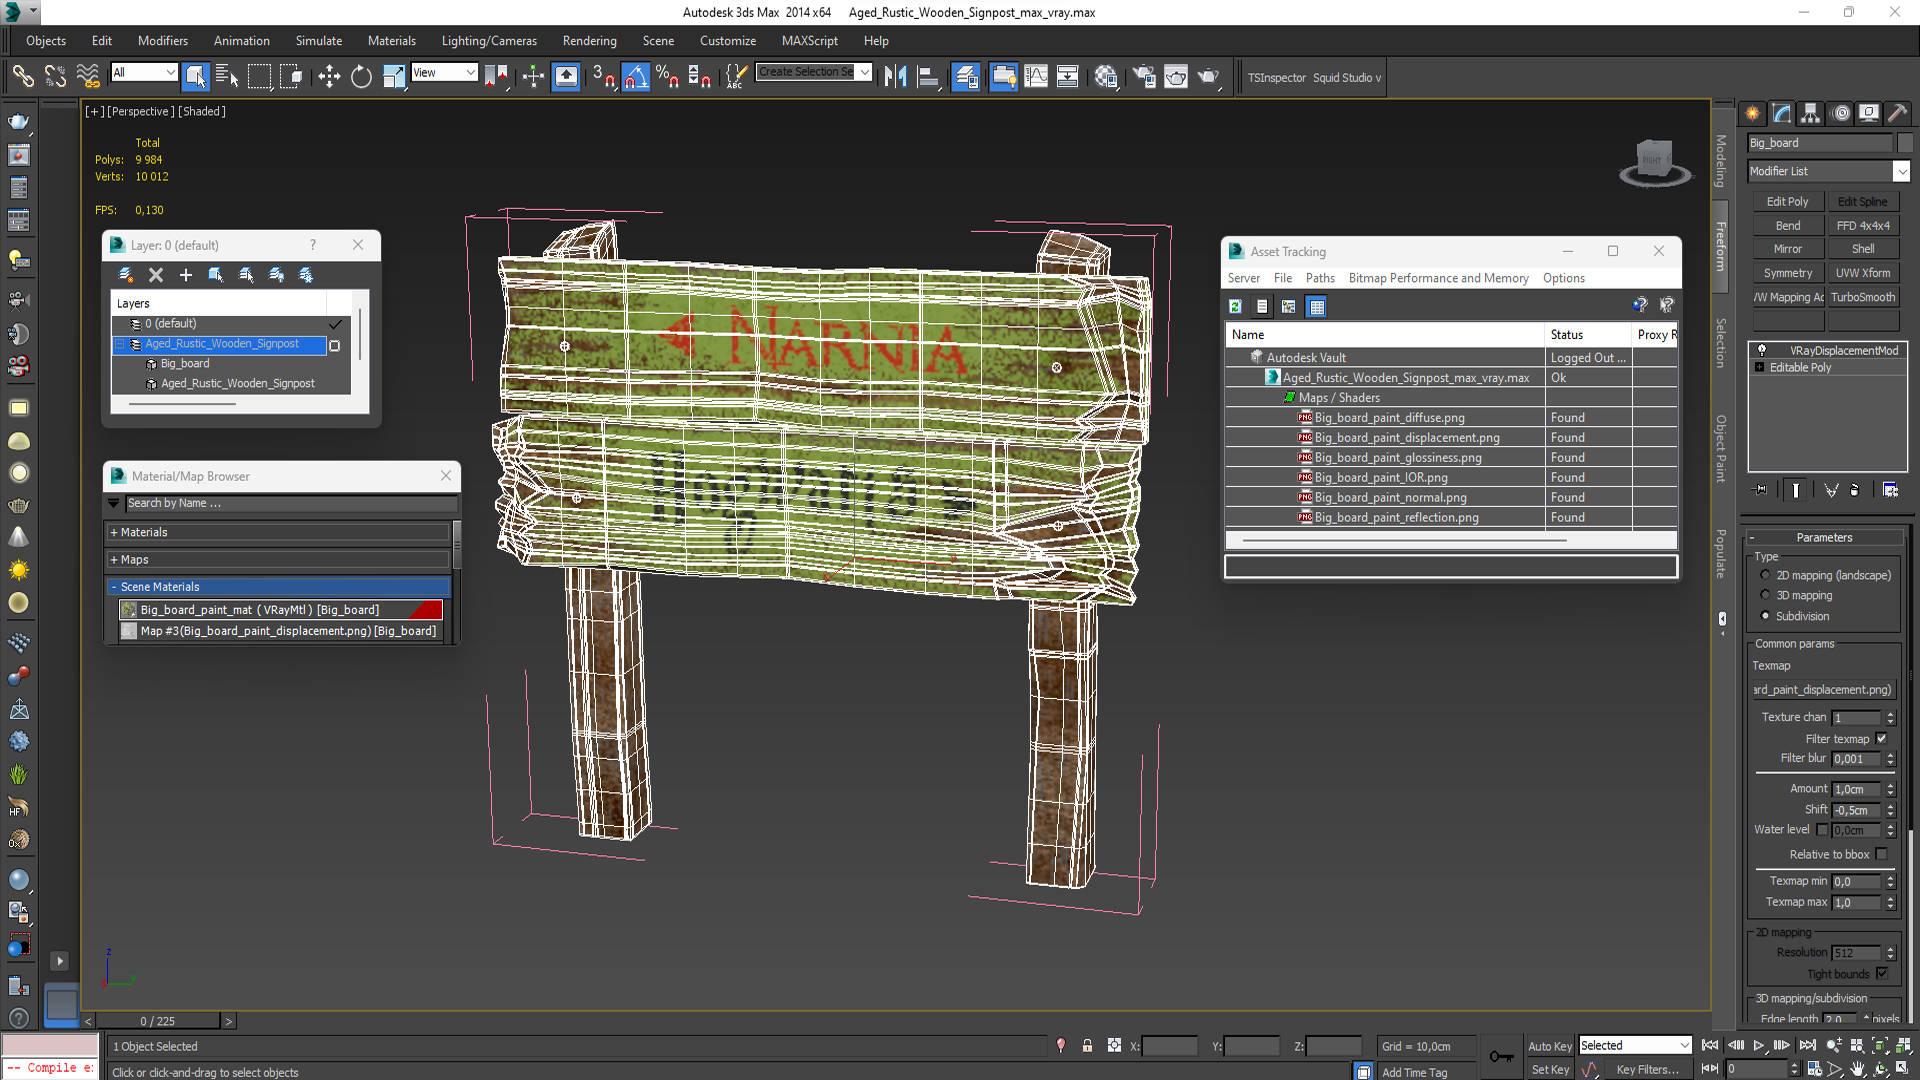
Task: Select 3D mapping radio button
Action: 1766,595
